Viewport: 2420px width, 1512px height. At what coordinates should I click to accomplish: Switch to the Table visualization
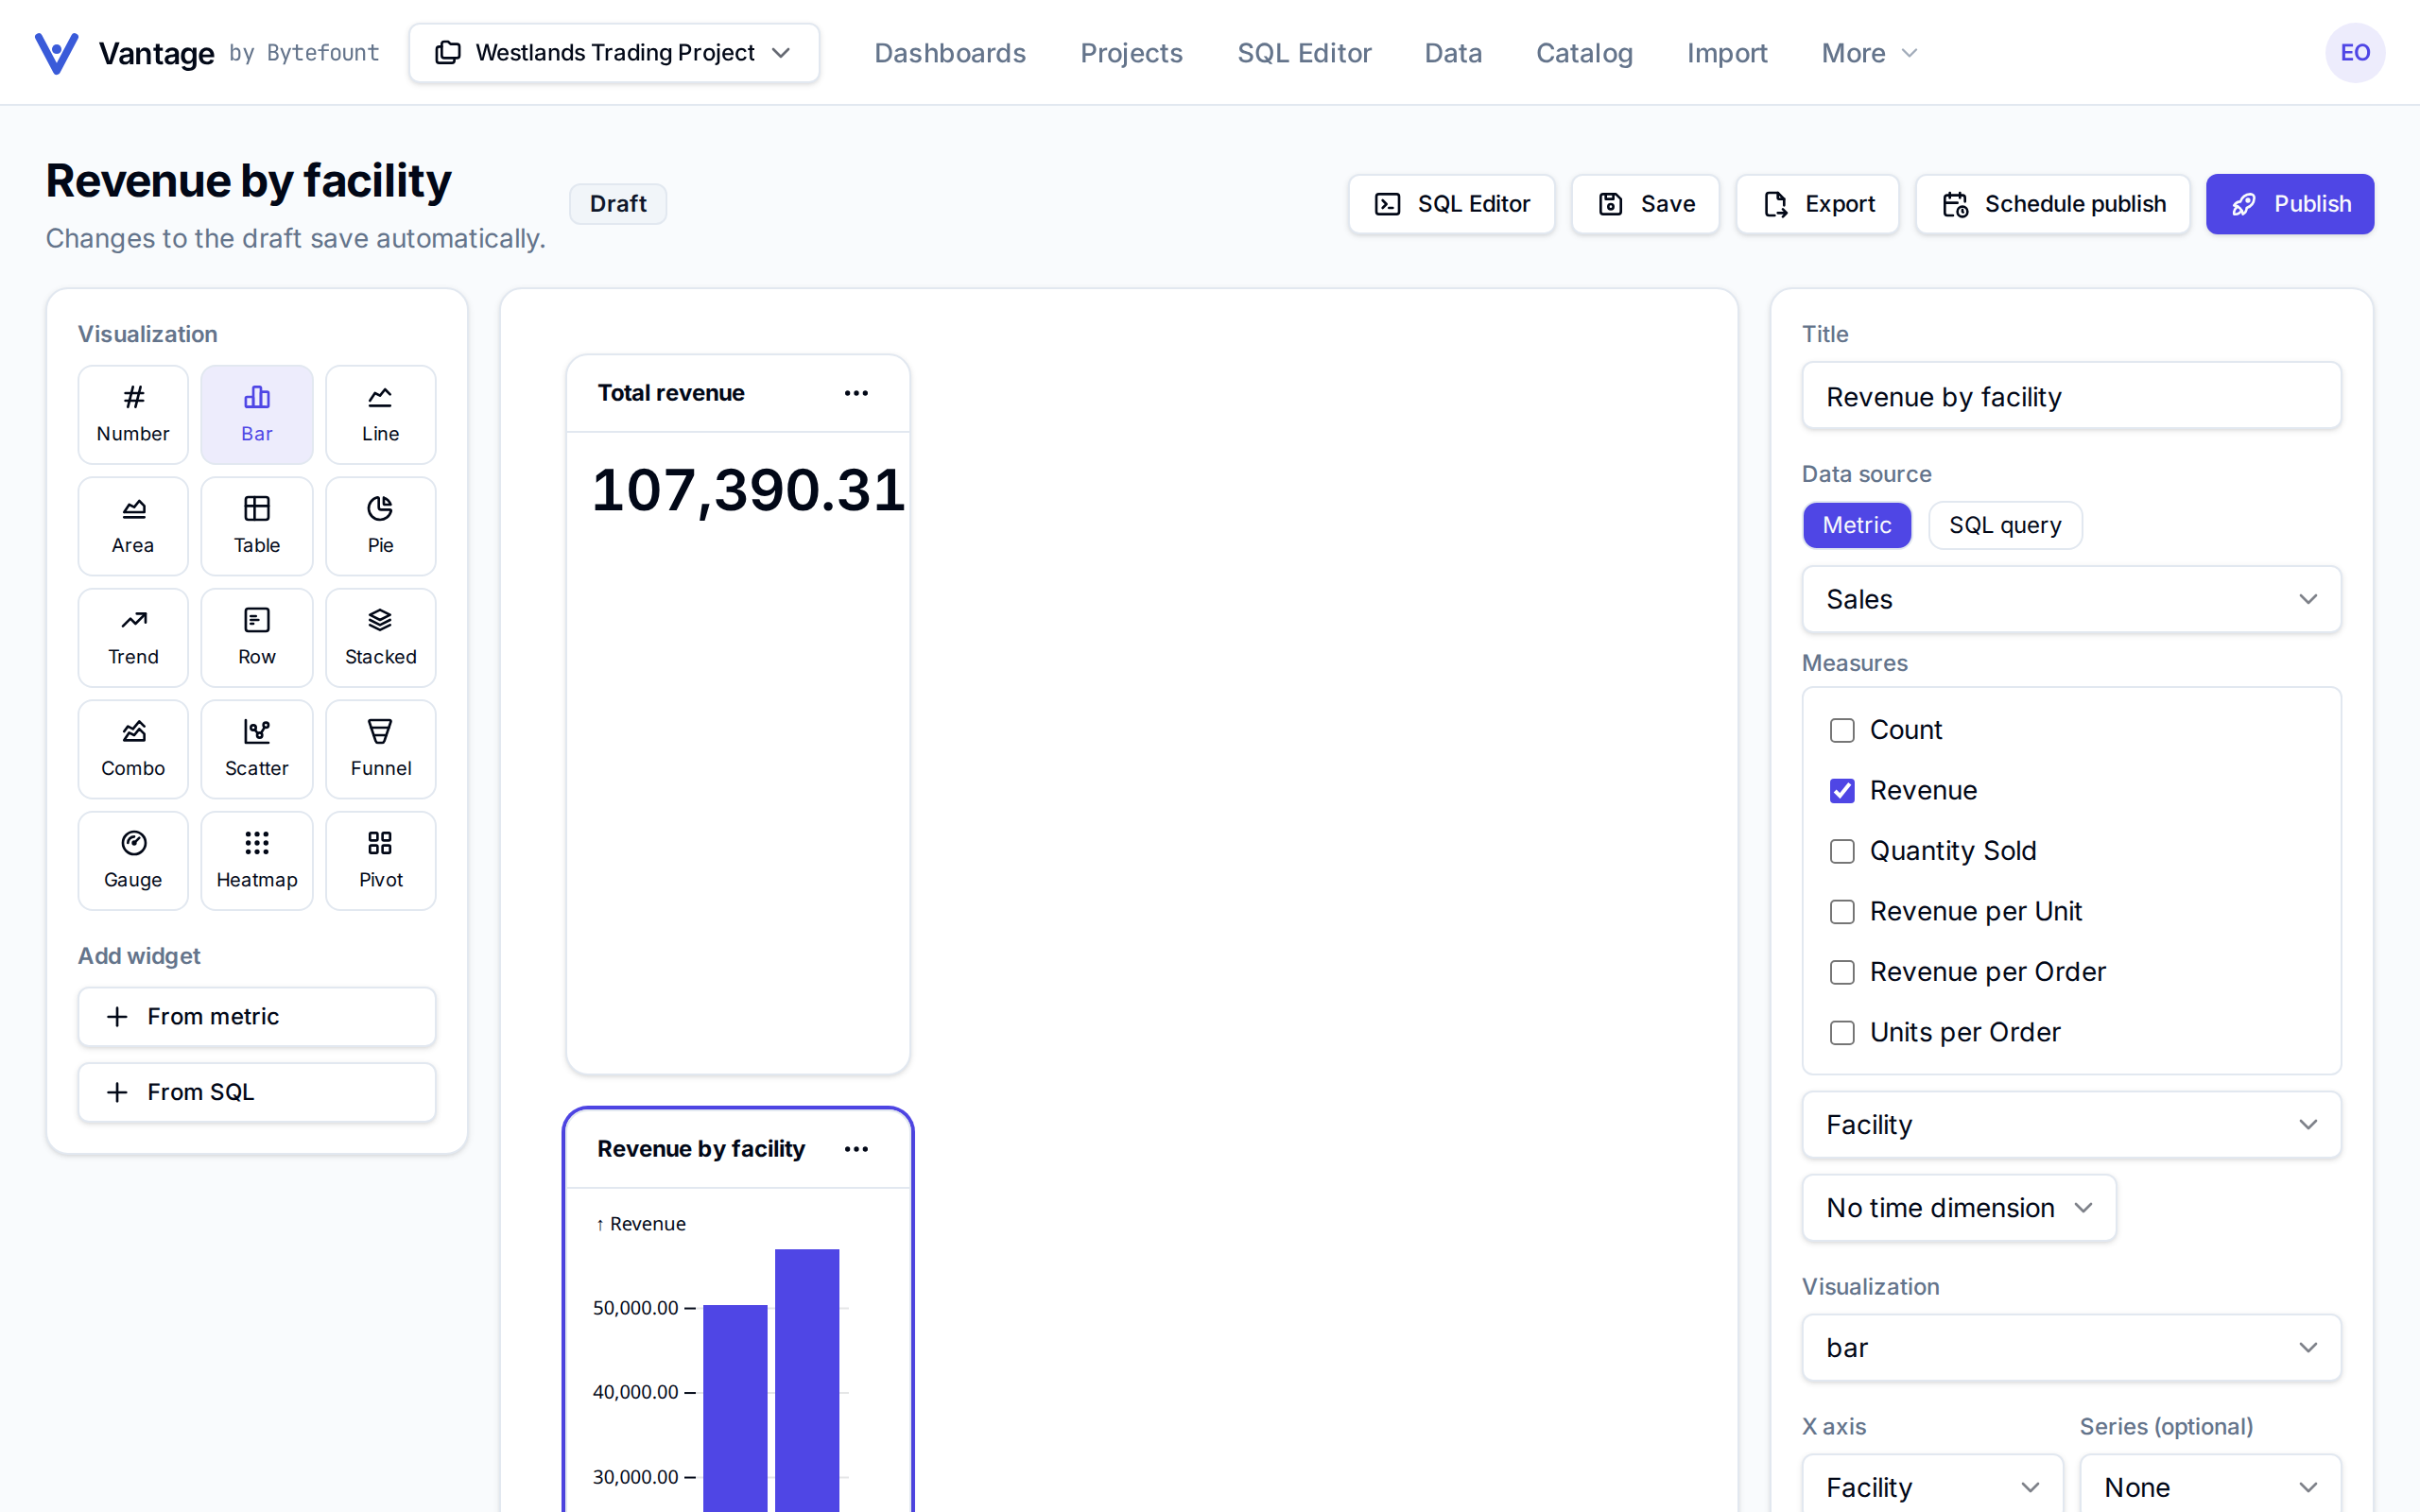[257, 526]
